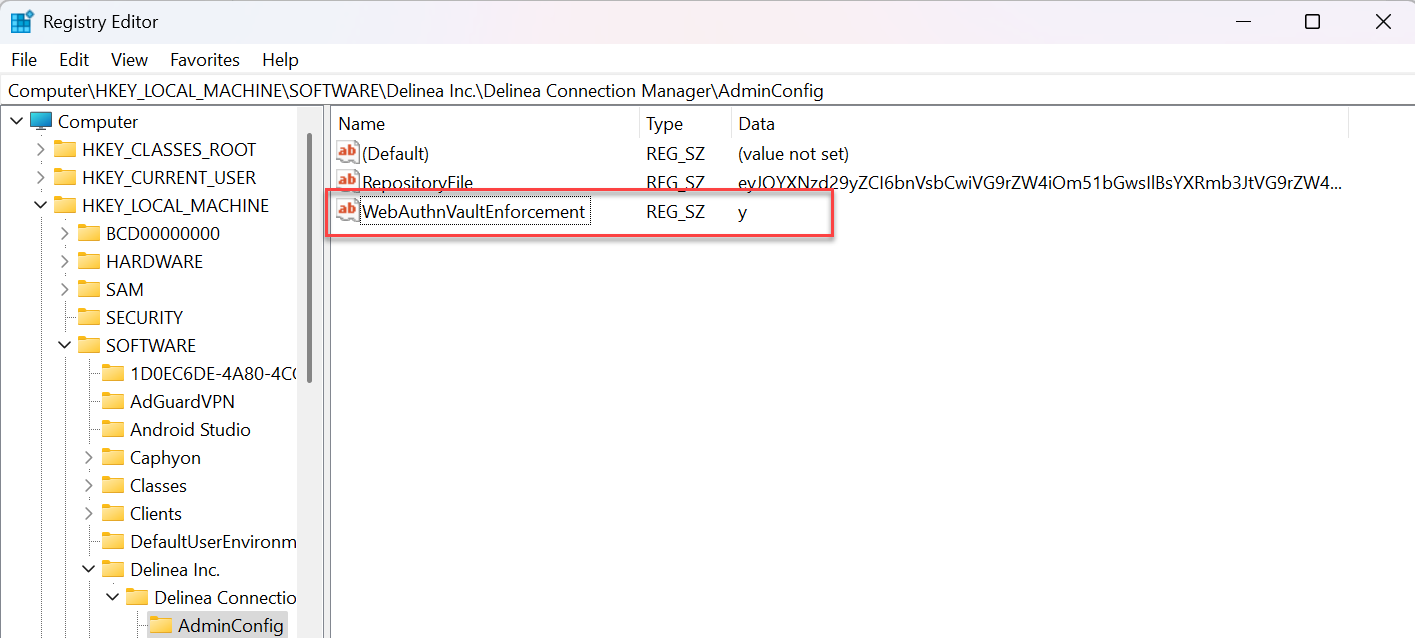
Task: Click the registry path address bar
Action: [x=700, y=91]
